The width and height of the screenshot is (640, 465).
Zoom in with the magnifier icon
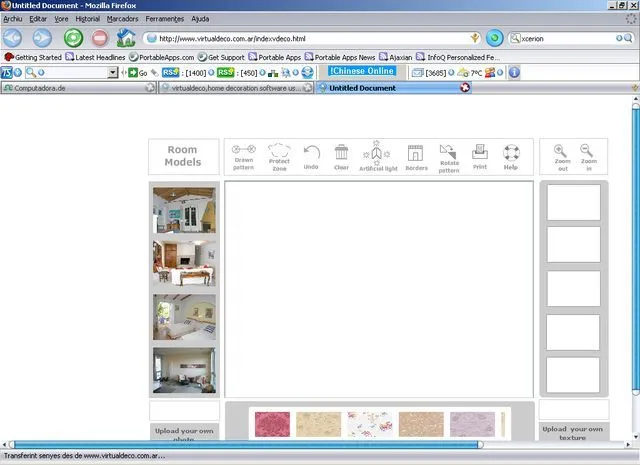588,158
